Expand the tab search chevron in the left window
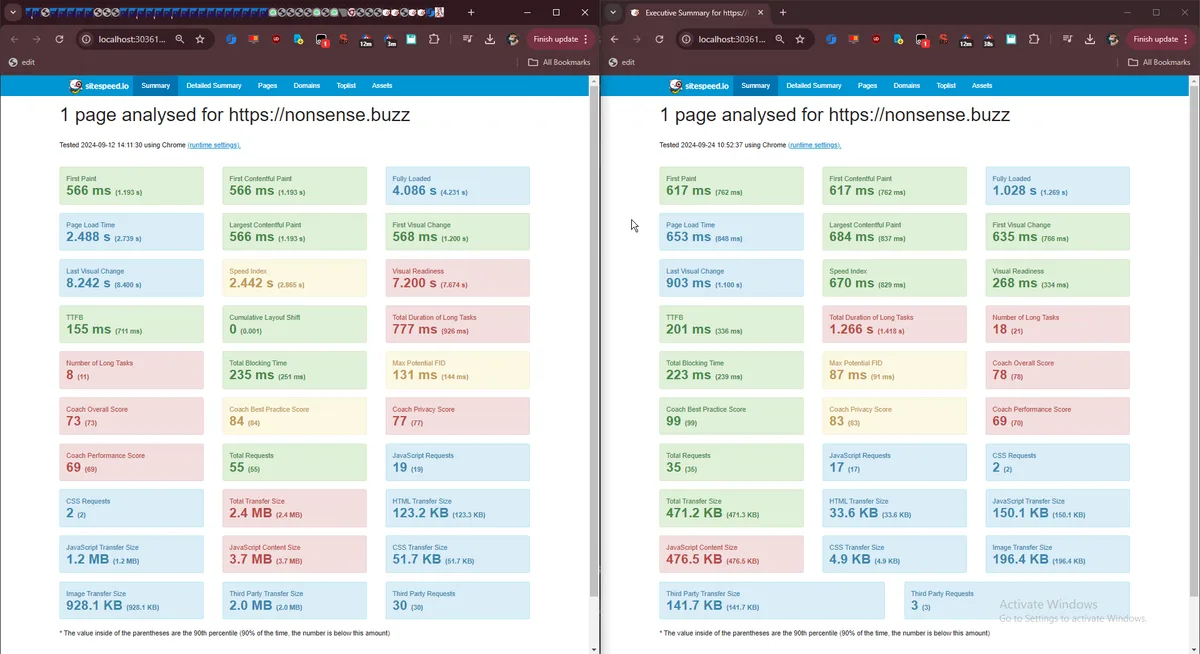The image size is (1200, 654). pyautogui.click(x=13, y=13)
